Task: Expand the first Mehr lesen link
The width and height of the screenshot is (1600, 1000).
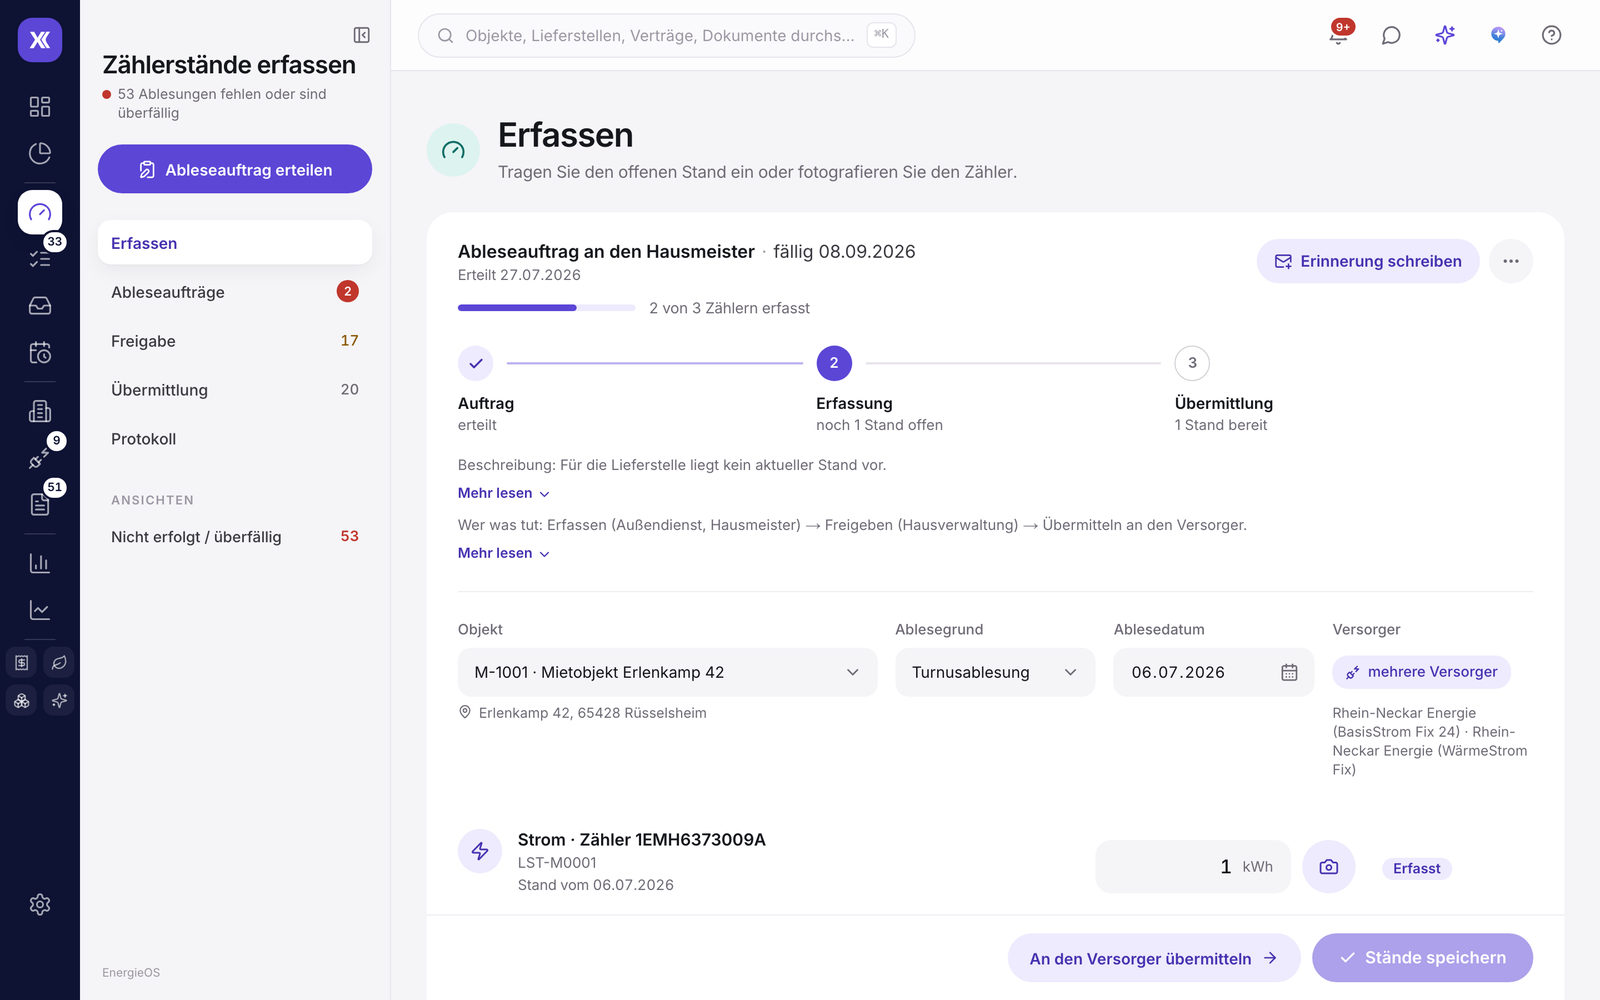Action: tap(503, 493)
